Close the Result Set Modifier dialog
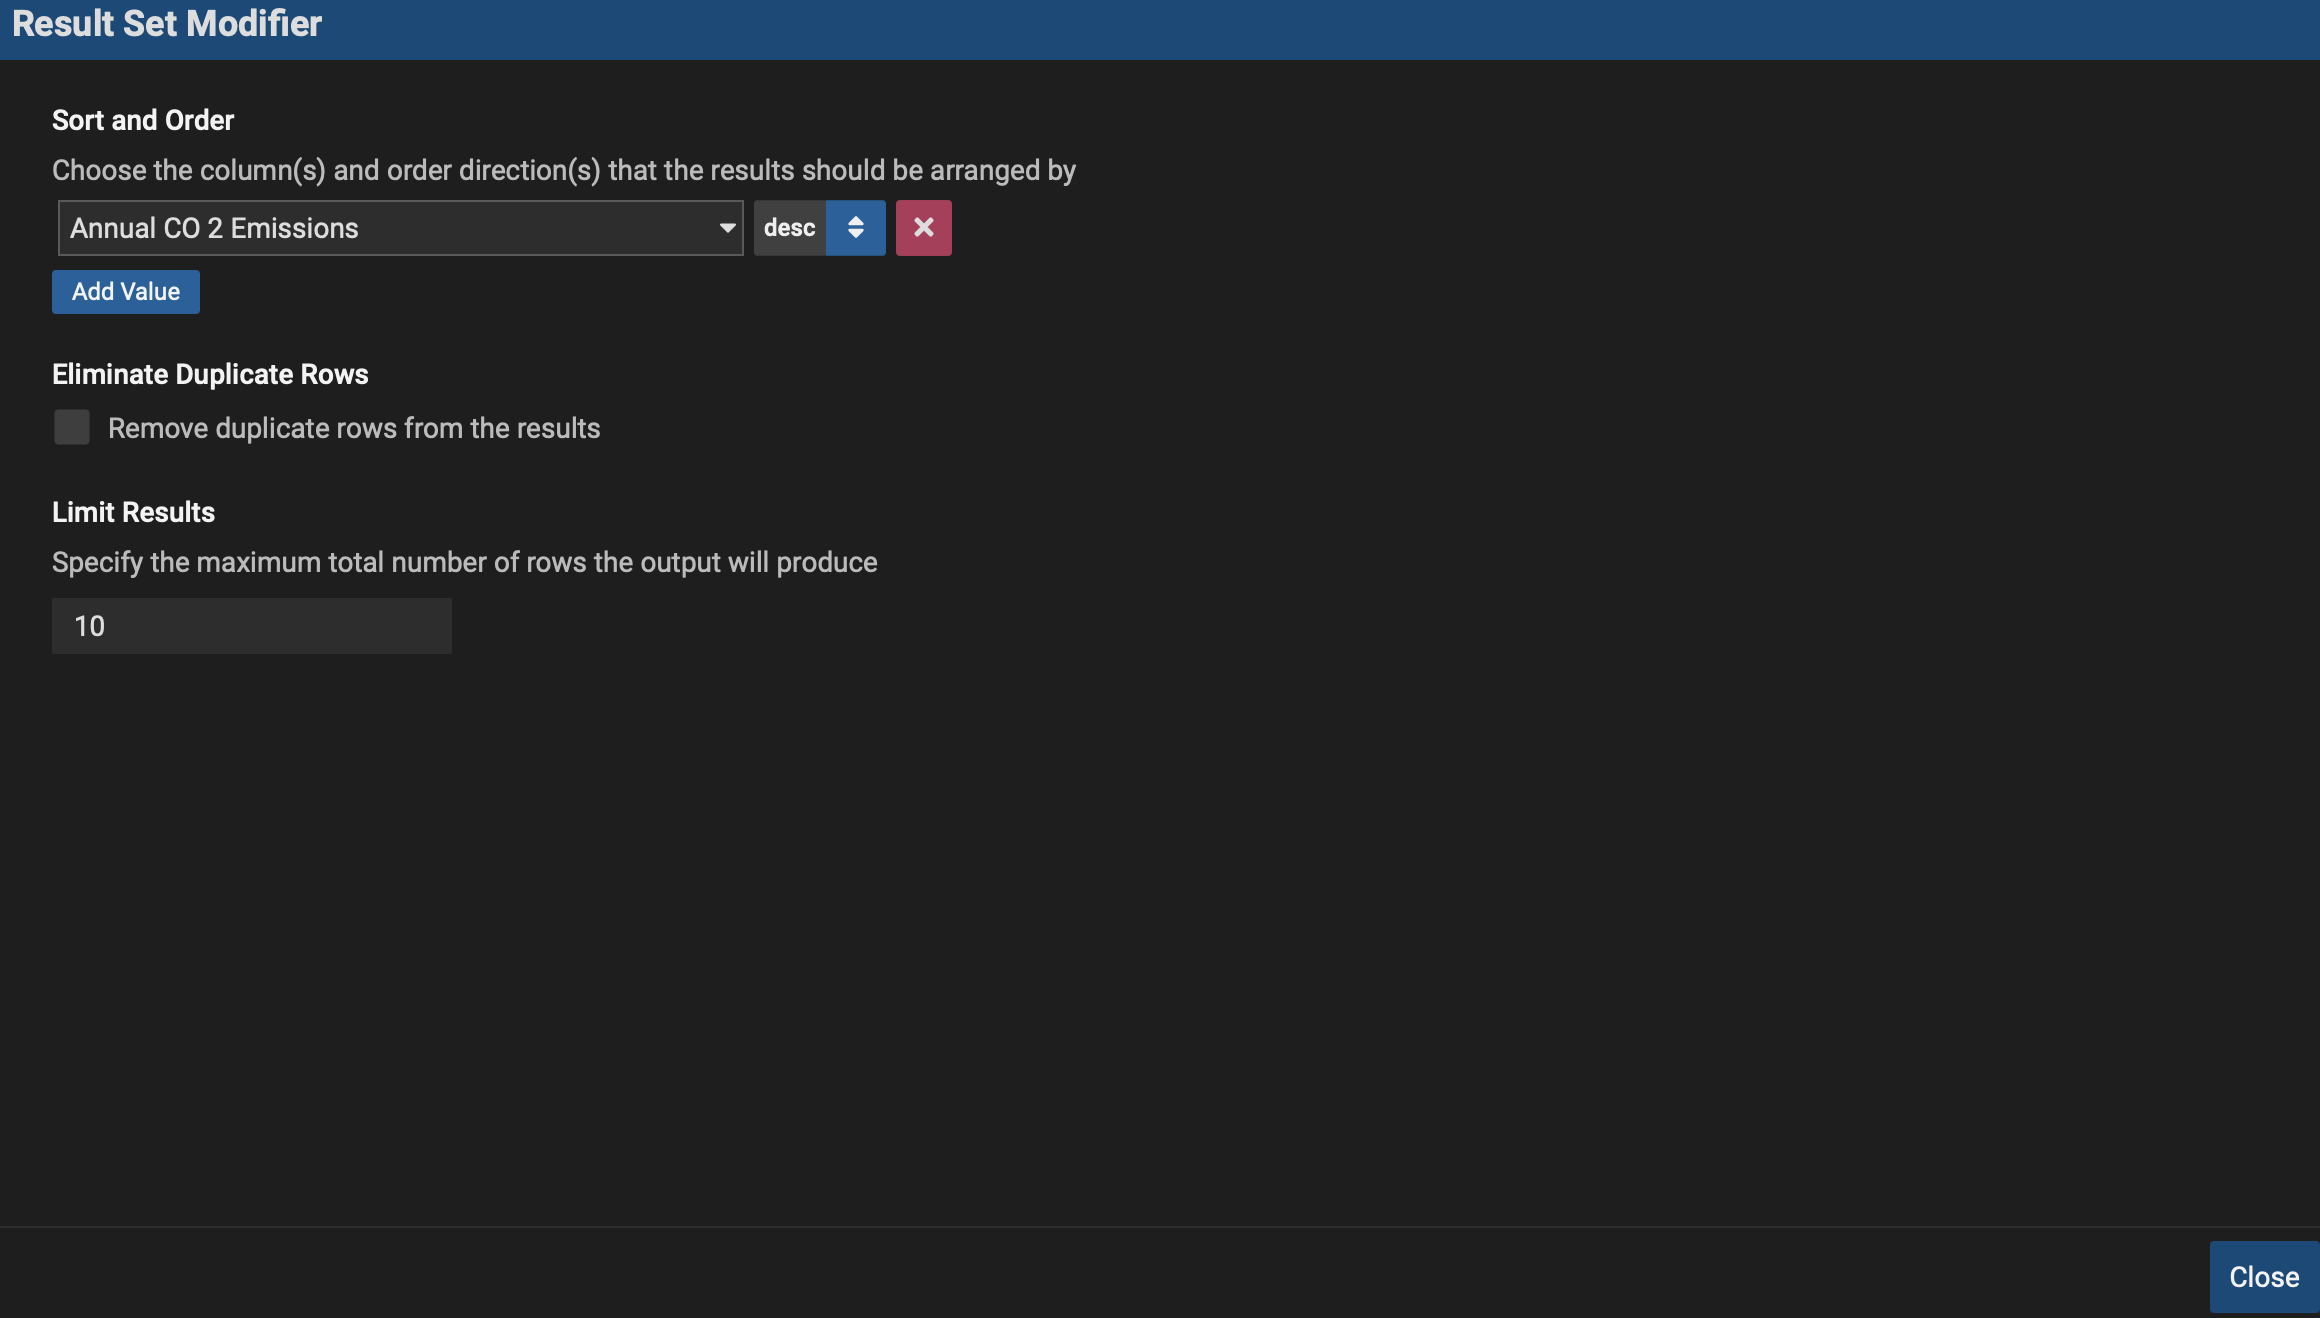This screenshot has width=2320, height=1318. [2263, 1276]
